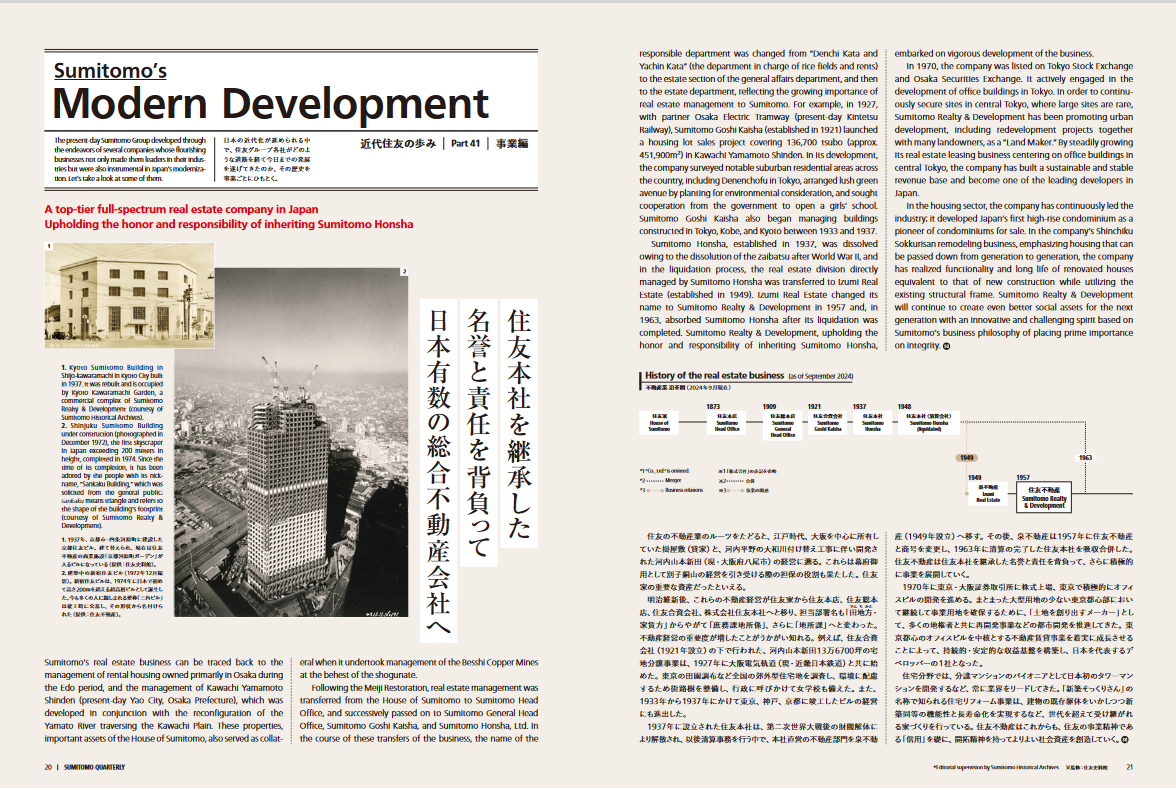Screen dimensions: 1176x790
Task: Click the "1957" year label
Action: pyautogui.click(x=1023, y=477)
